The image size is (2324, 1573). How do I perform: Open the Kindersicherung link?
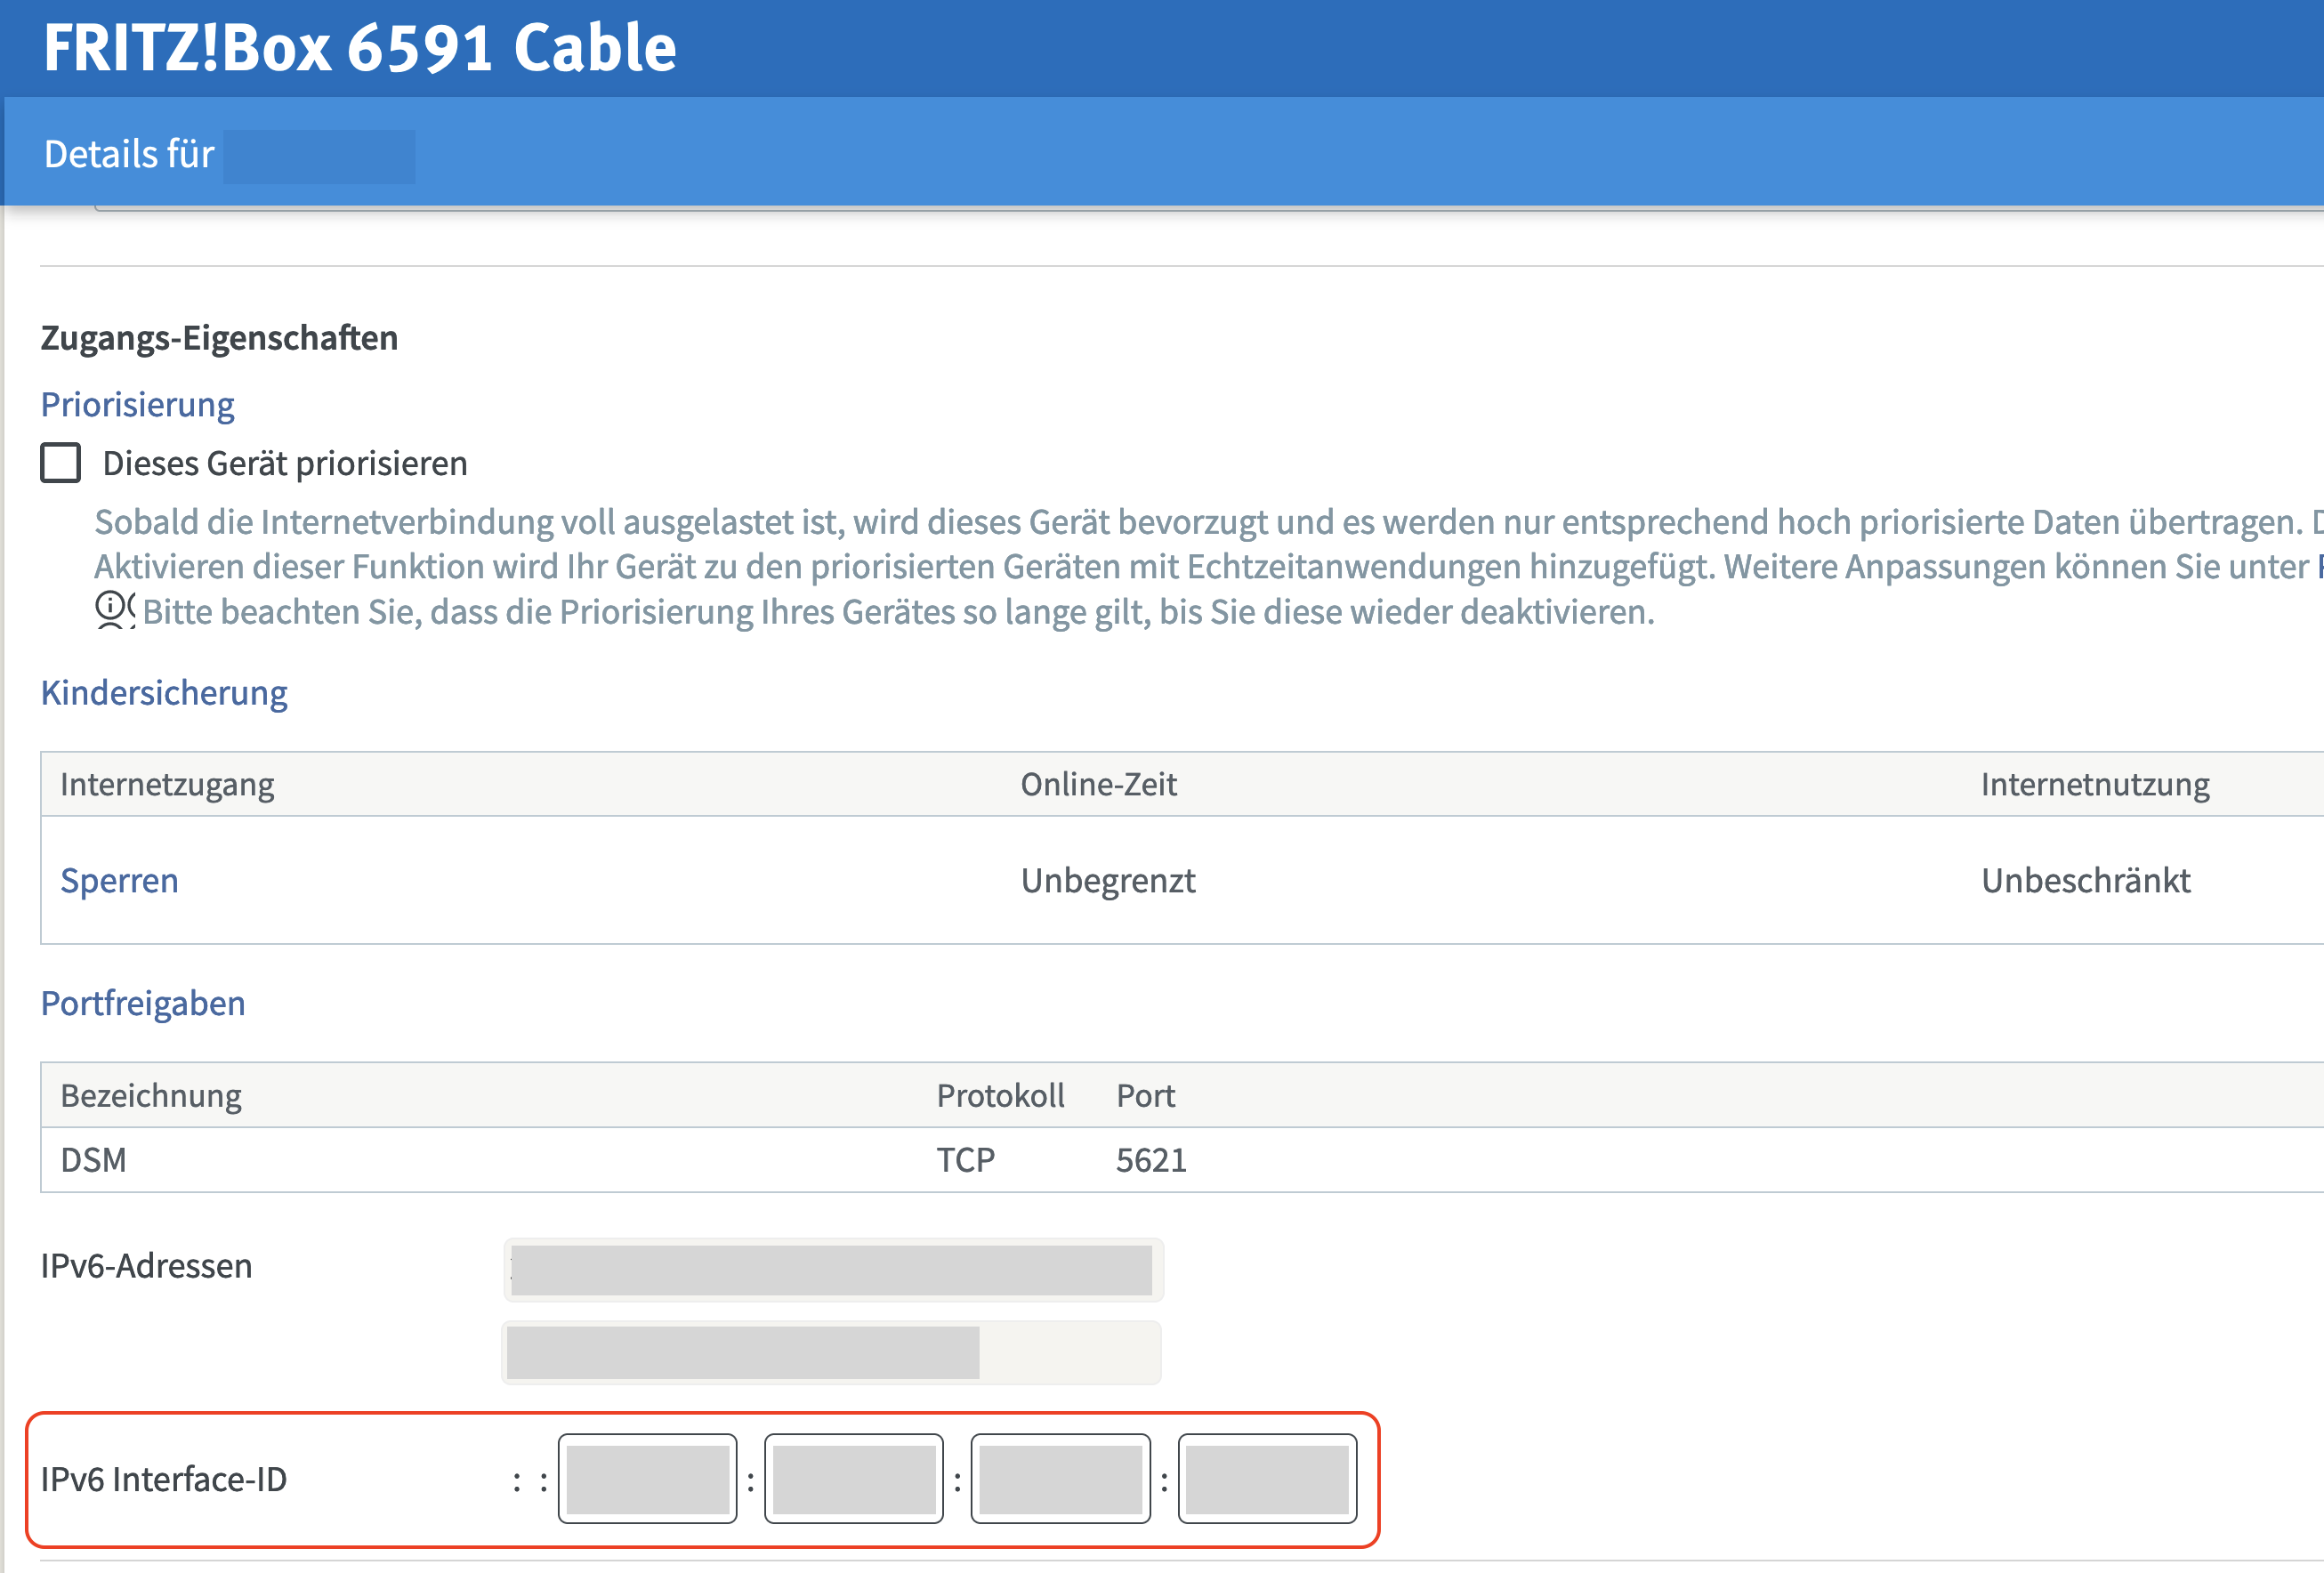[164, 692]
